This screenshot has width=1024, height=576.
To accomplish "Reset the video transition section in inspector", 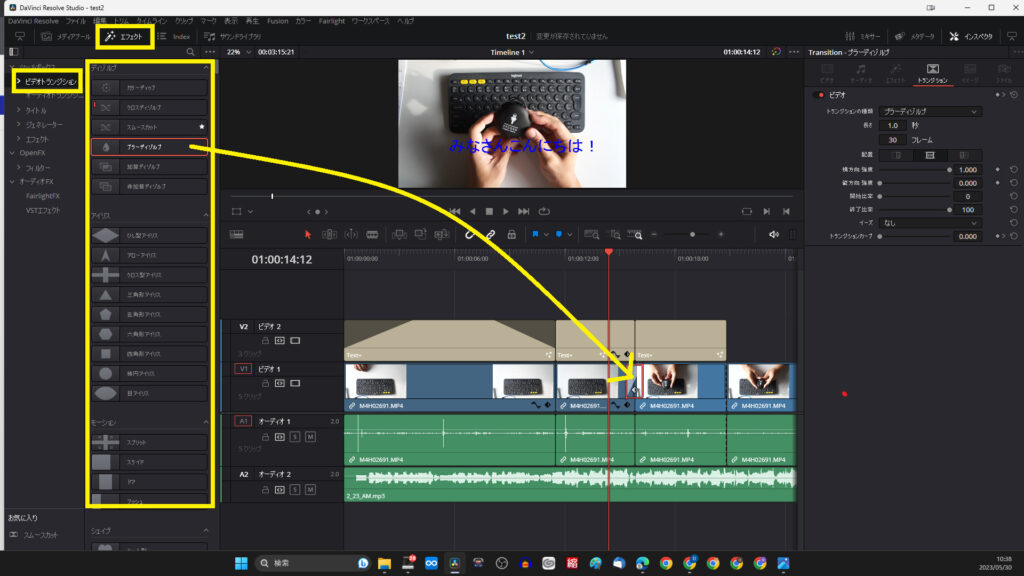I will (1014, 95).
